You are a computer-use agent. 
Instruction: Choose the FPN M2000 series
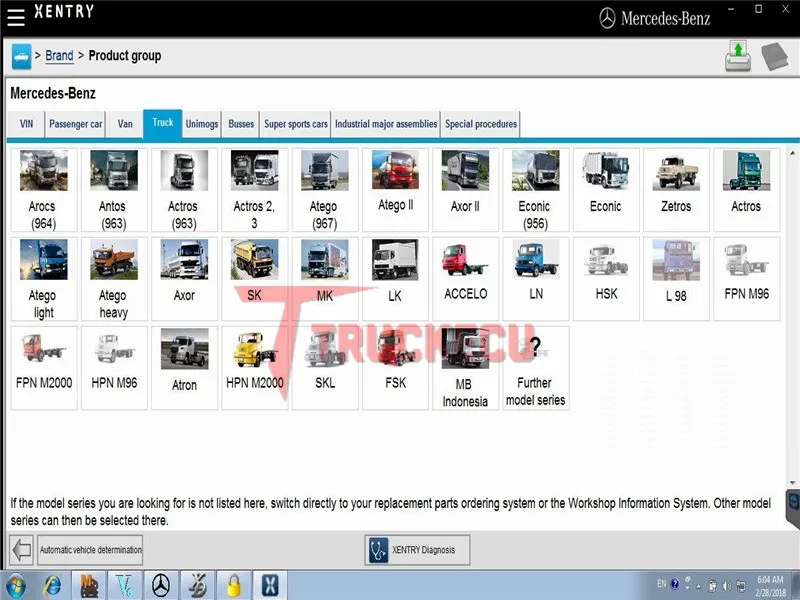pos(44,368)
